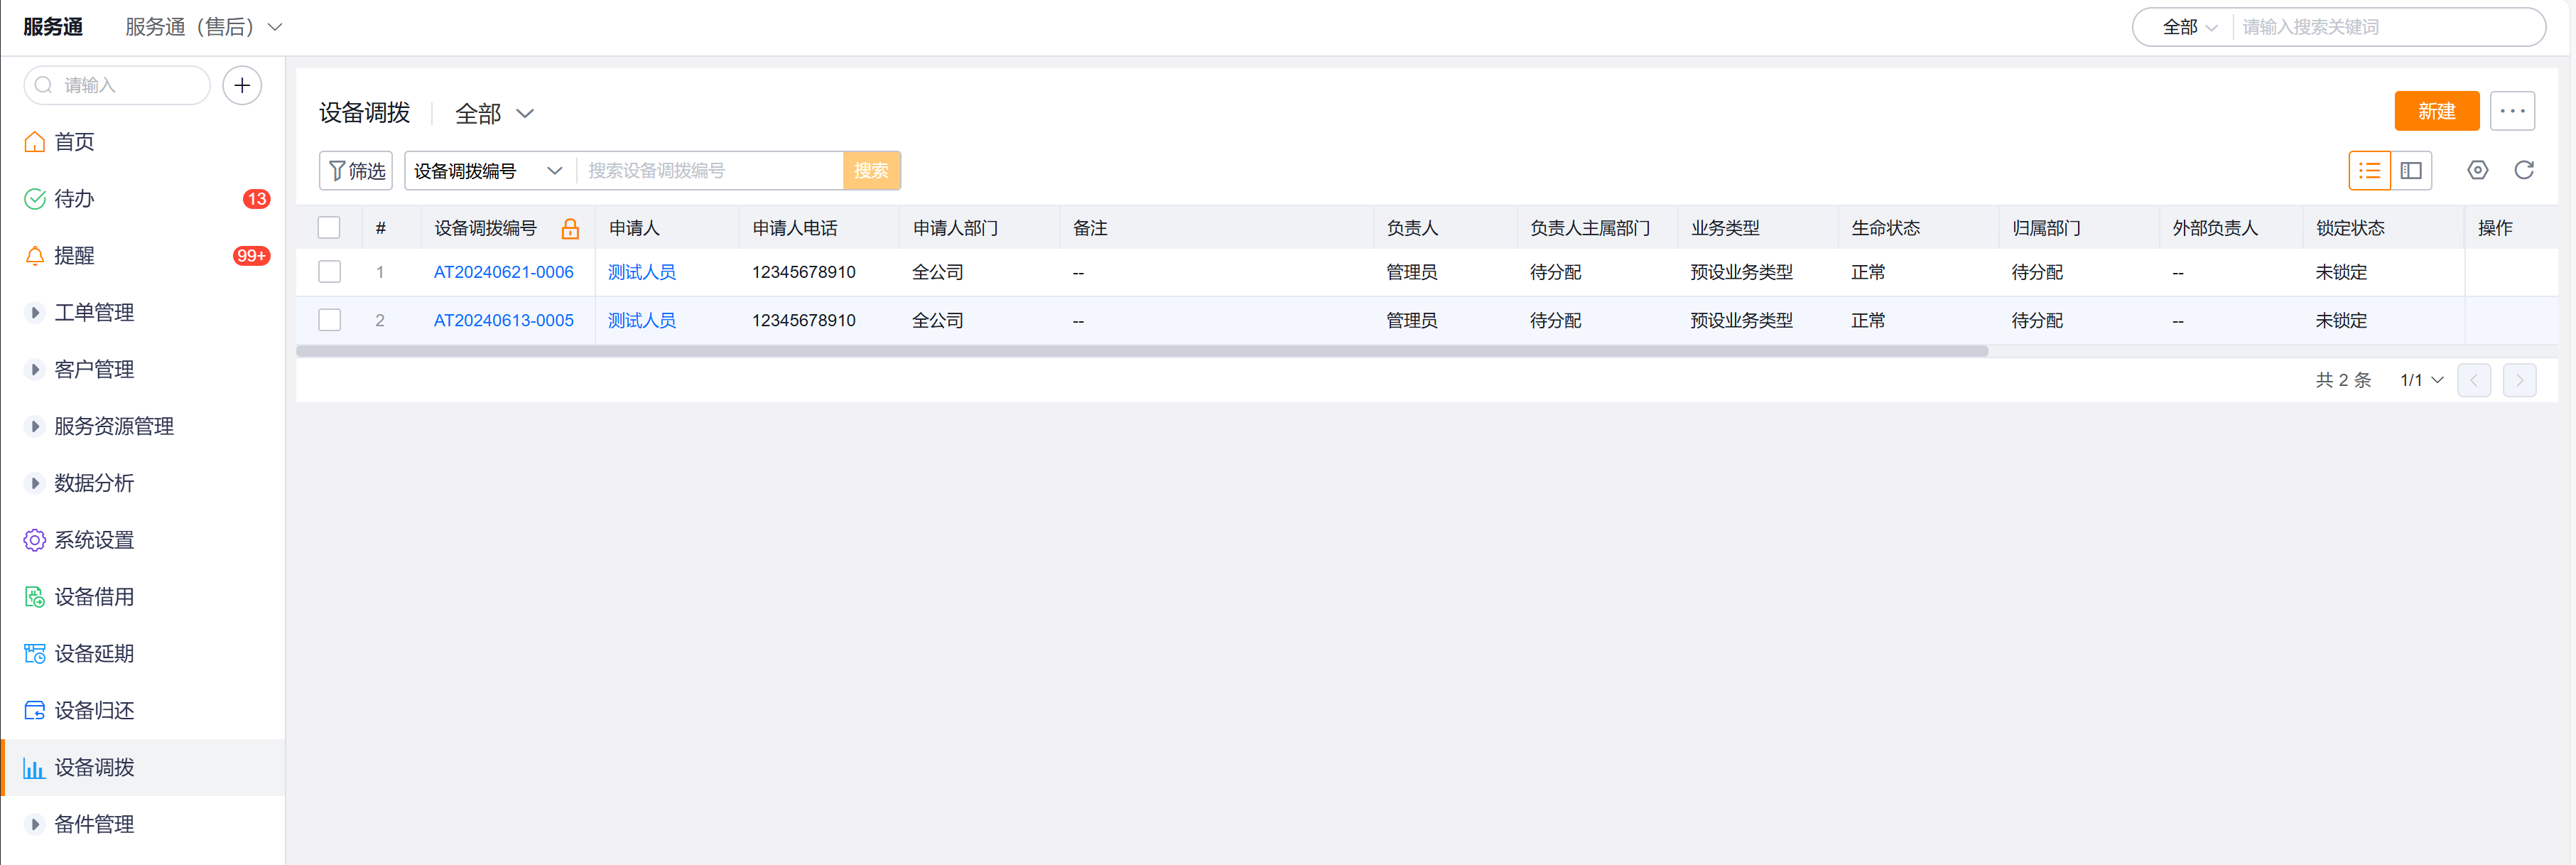The width and height of the screenshot is (2576, 865).
Task: Click the orange 新建 button
Action: [x=2436, y=111]
